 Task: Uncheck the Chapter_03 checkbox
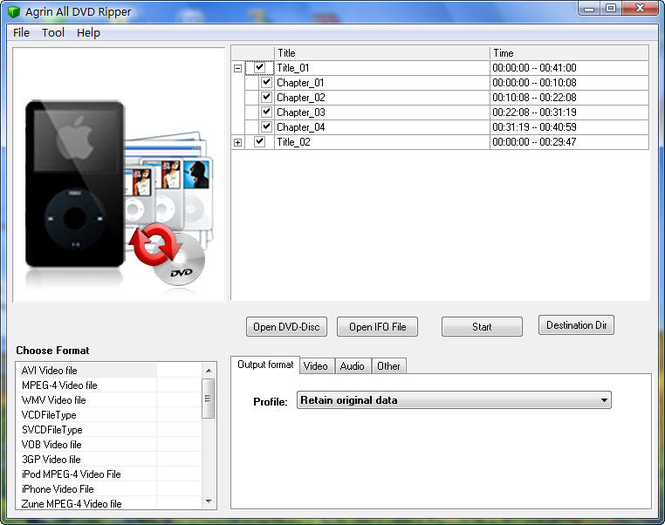click(x=266, y=112)
